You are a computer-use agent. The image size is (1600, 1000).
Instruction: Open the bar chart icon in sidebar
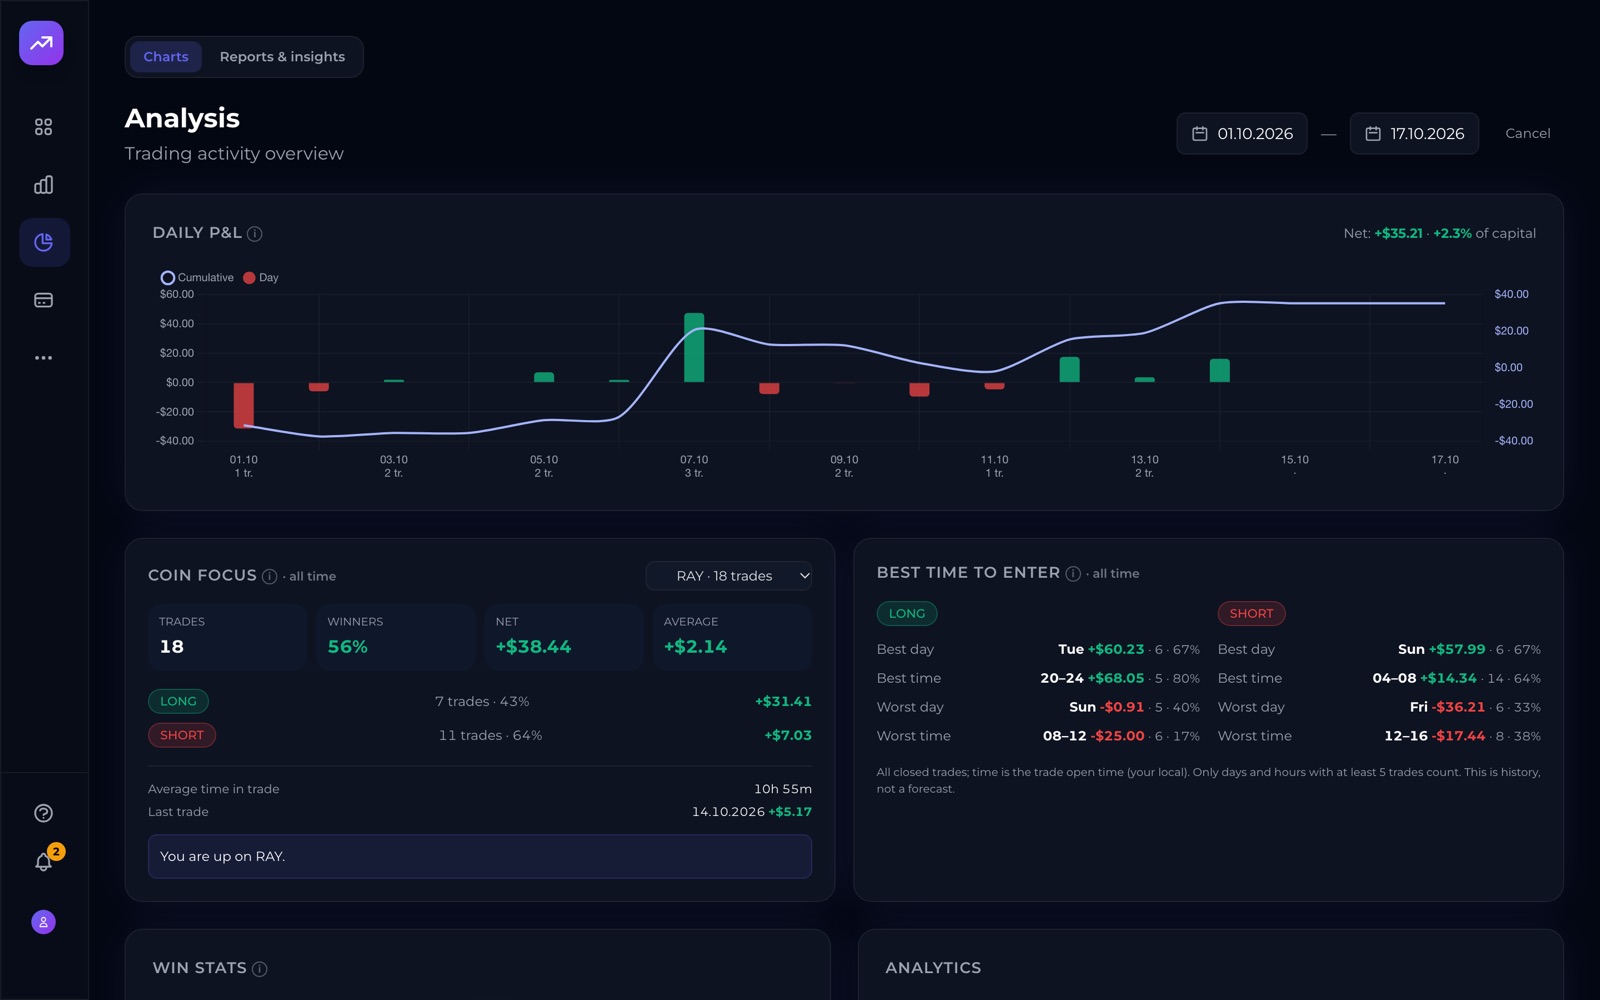point(43,185)
